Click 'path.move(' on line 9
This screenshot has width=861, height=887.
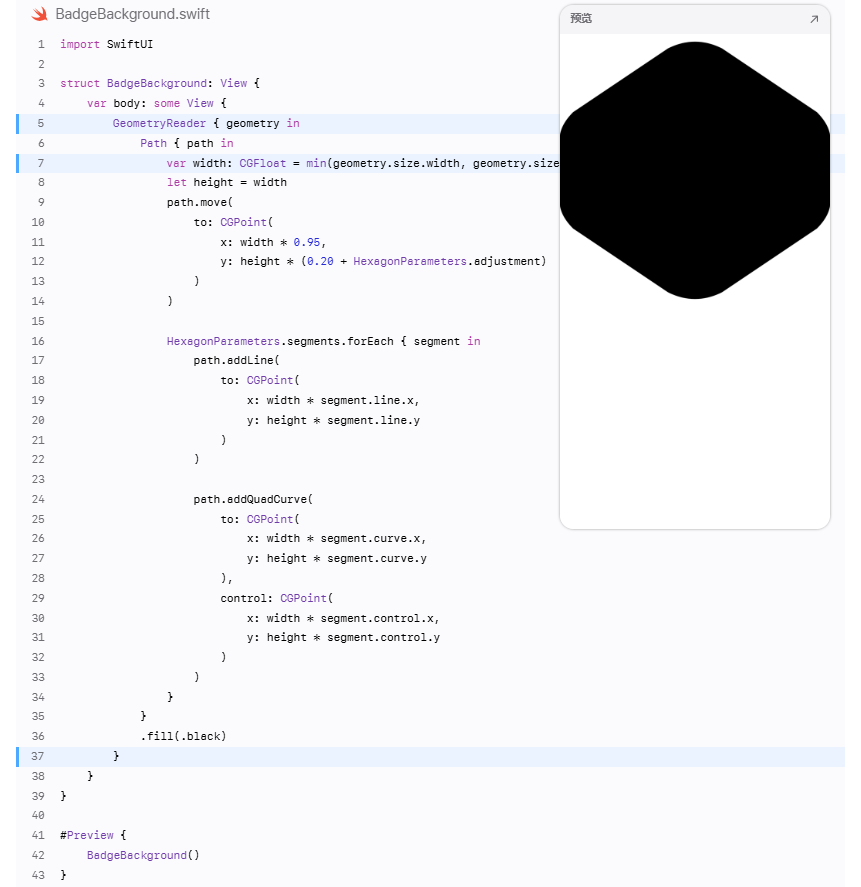[x=200, y=202]
